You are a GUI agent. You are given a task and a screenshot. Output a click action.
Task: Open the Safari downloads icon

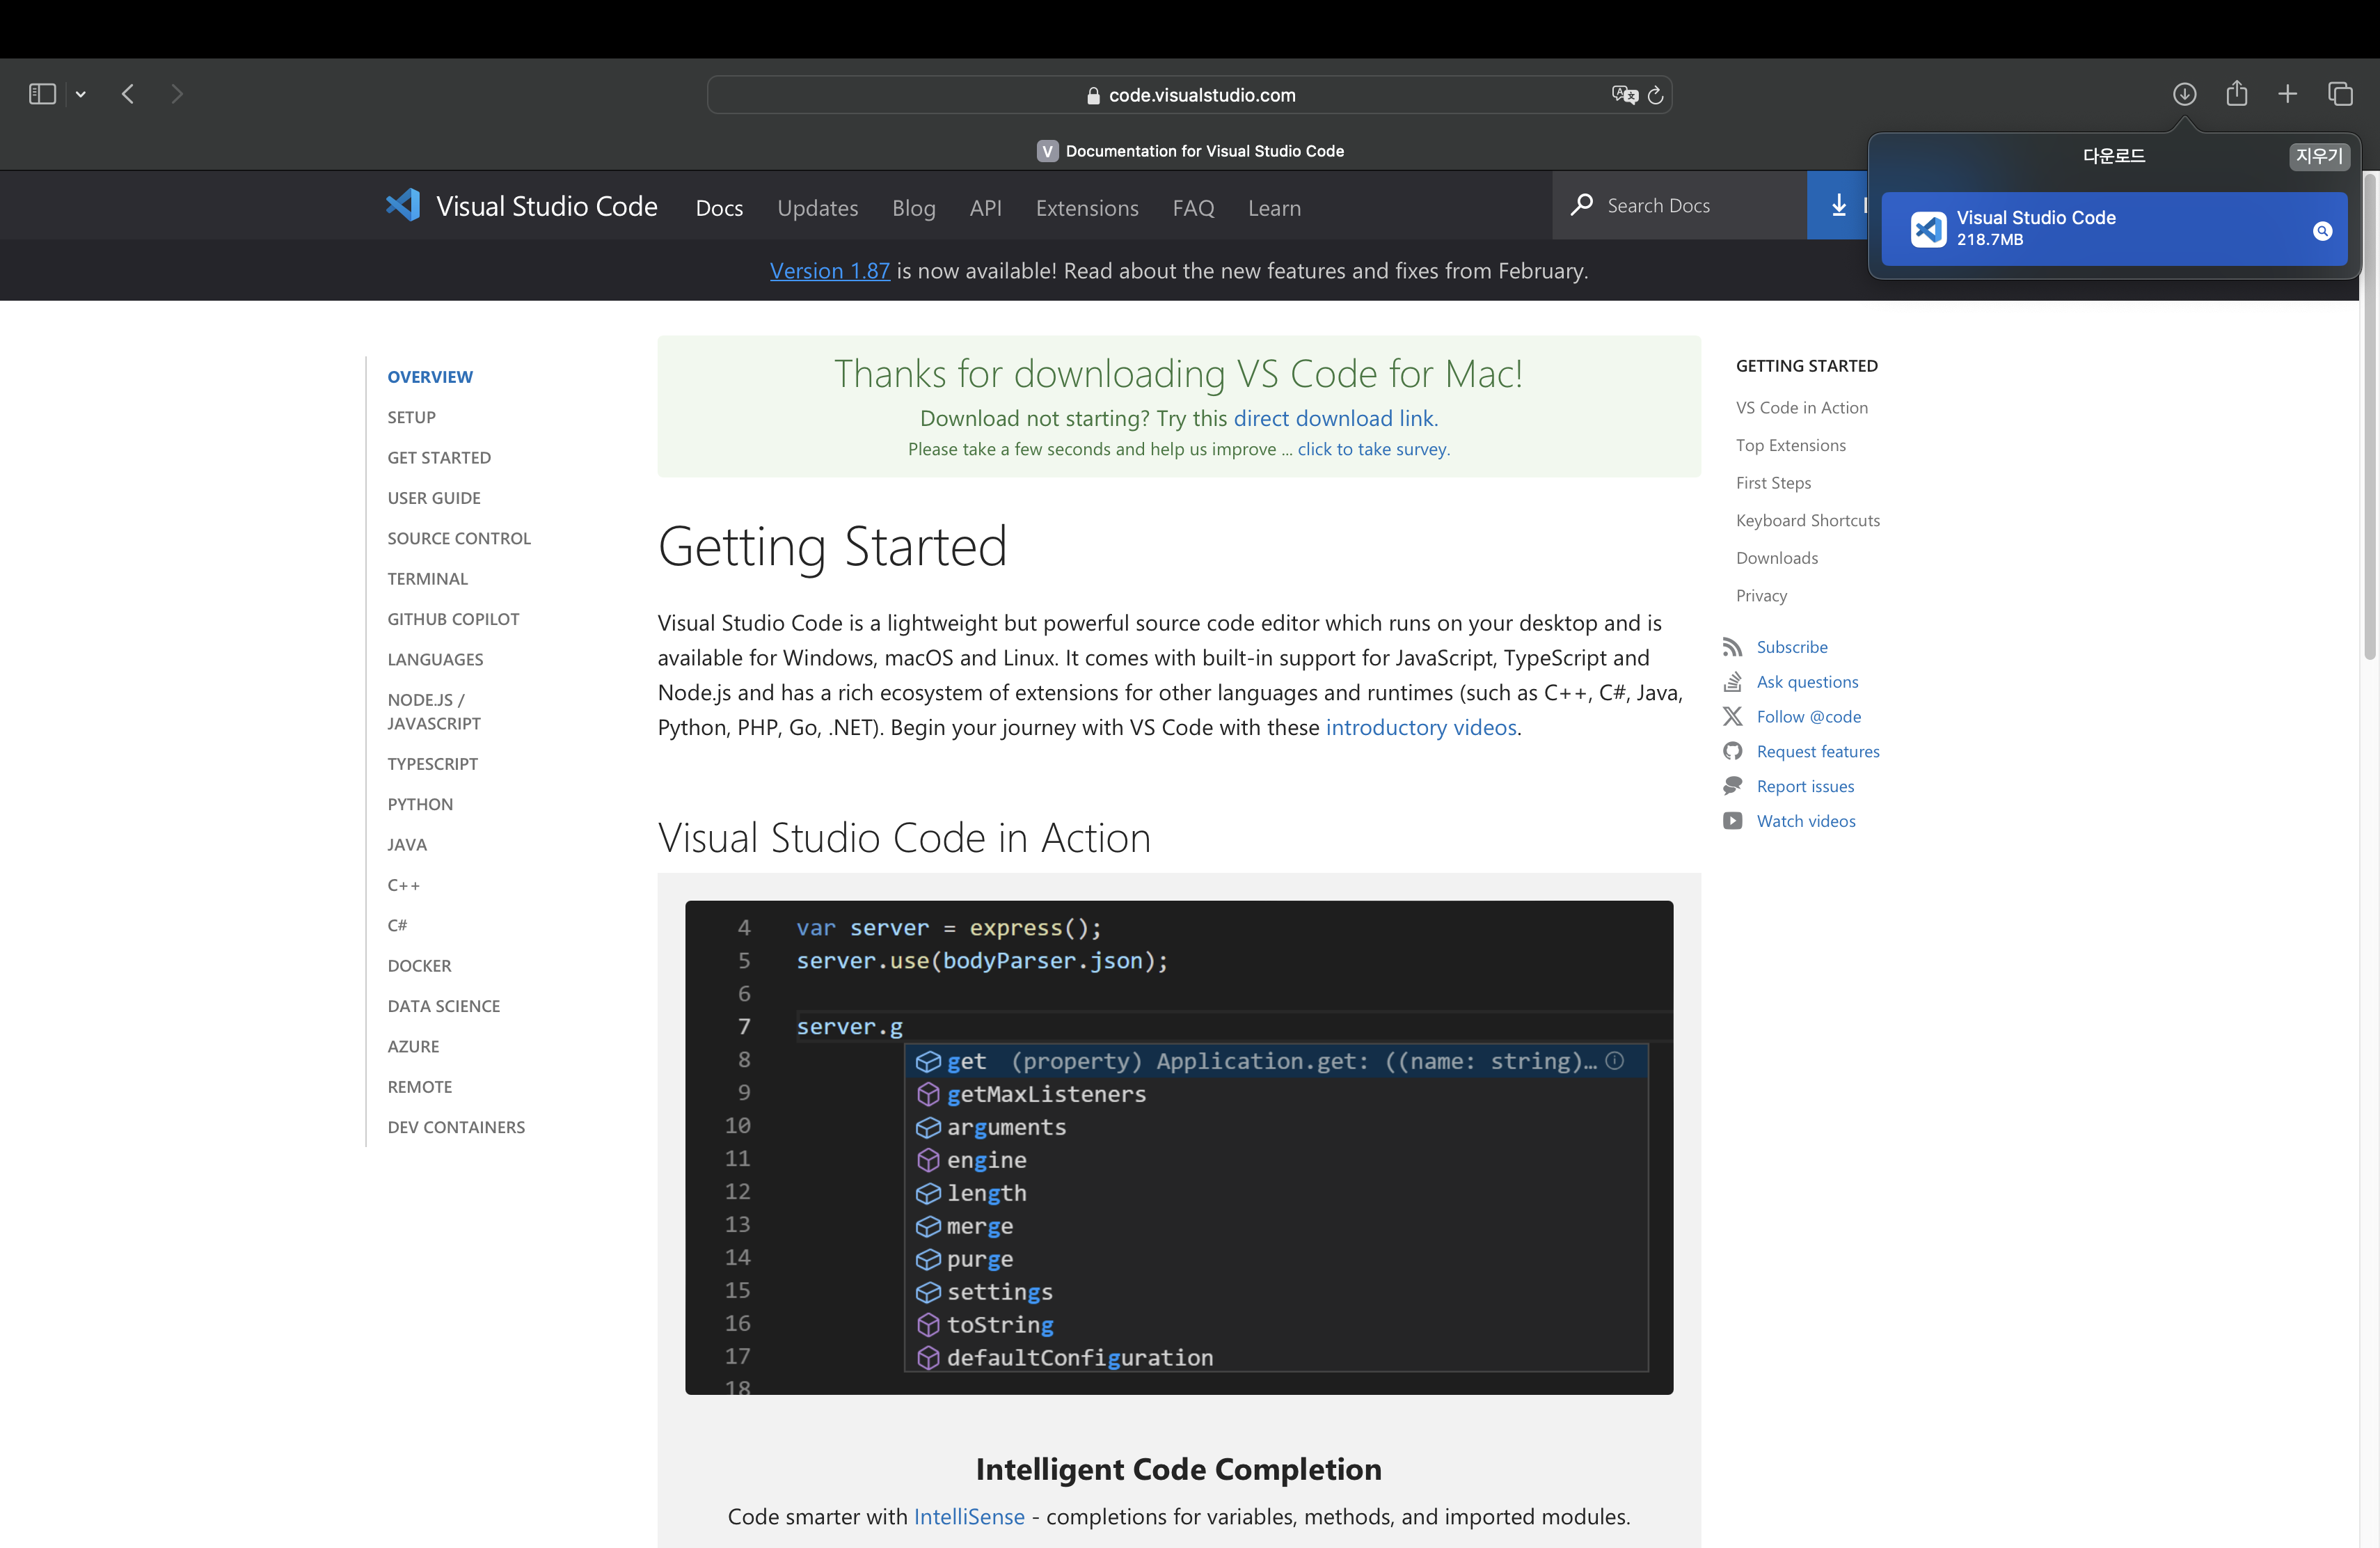pos(2184,94)
